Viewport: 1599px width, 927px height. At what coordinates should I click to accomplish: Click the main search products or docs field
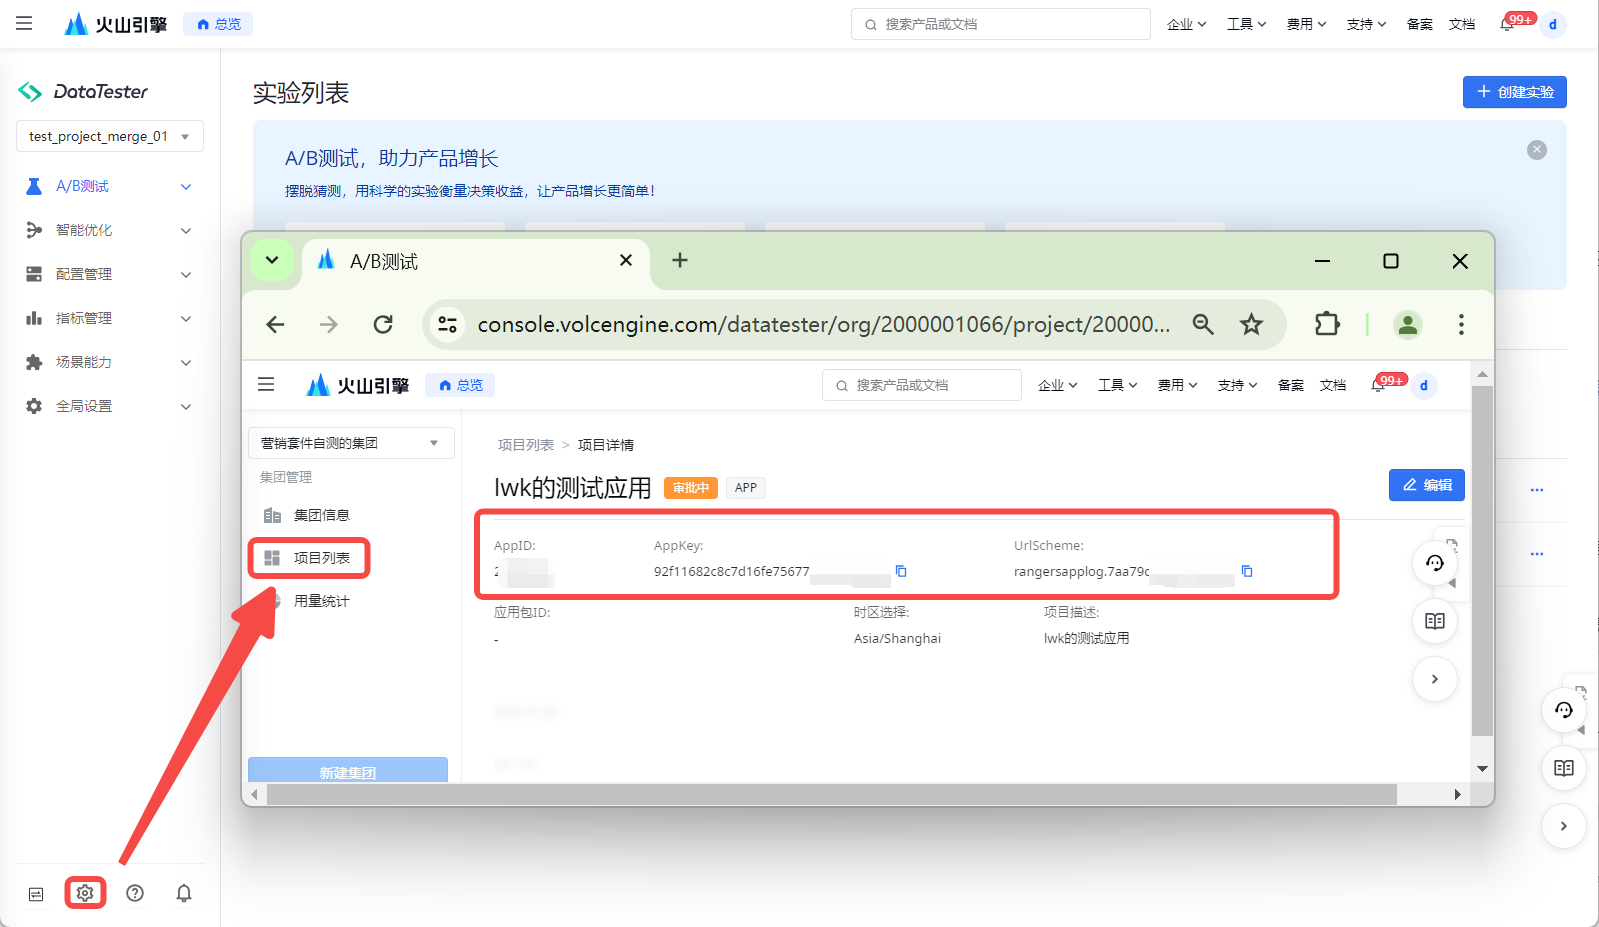[x=1000, y=24]
